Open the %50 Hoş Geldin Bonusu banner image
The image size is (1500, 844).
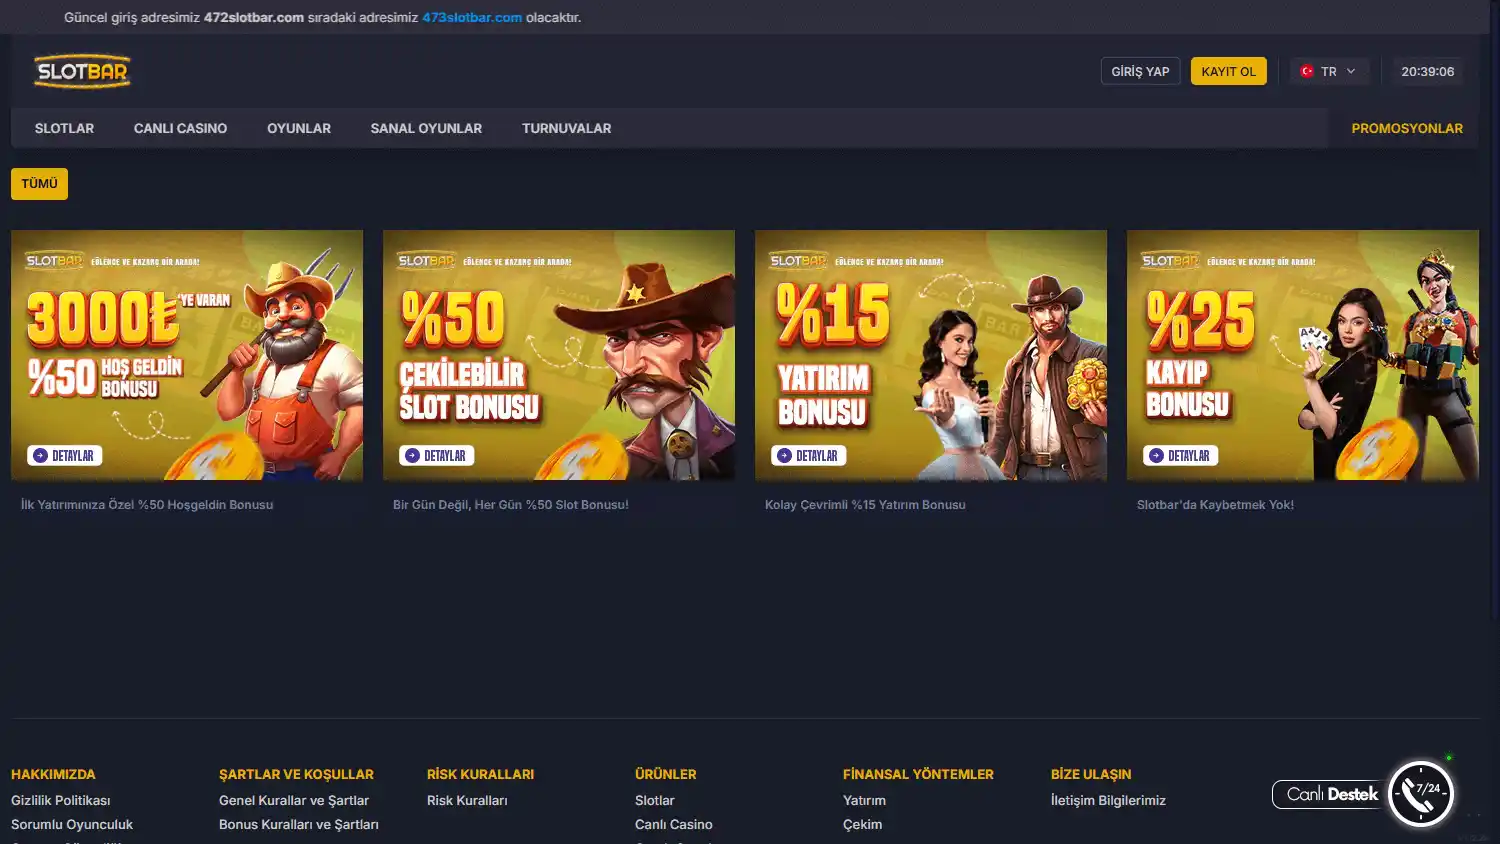tap(187, 355)
